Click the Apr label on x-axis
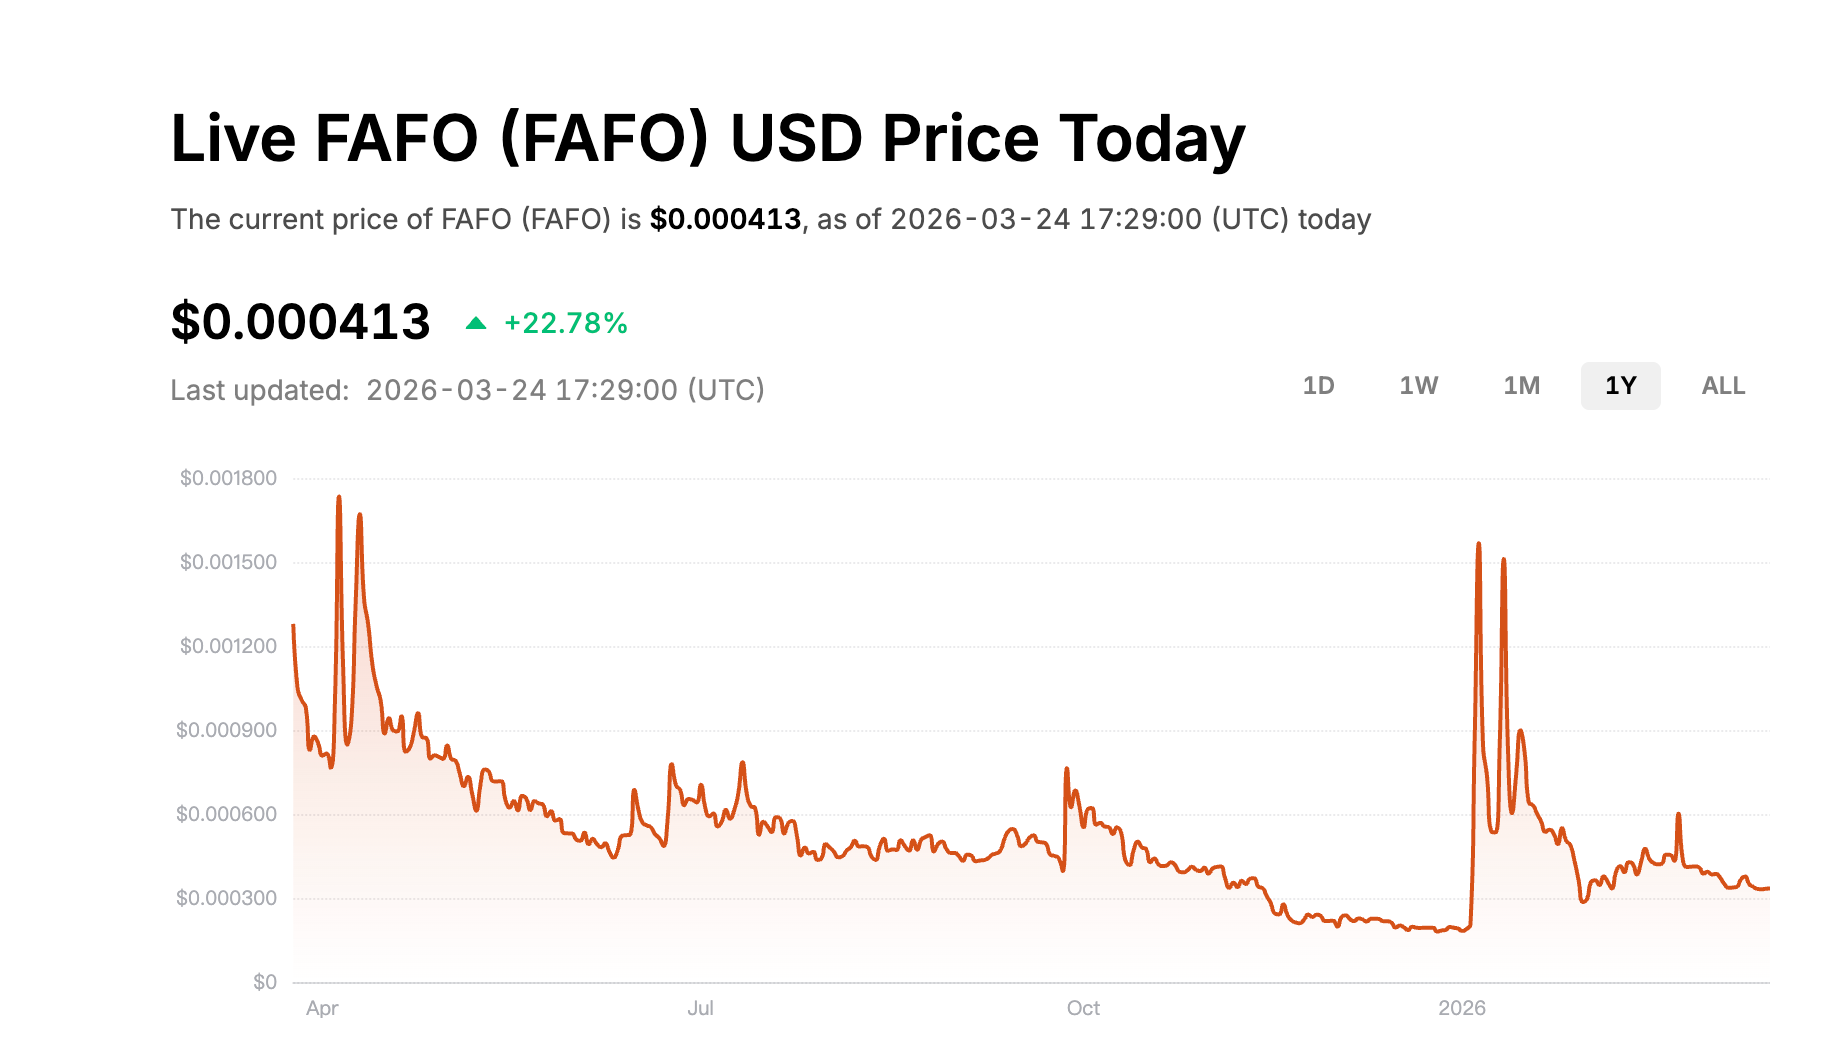 (322, 1008)
